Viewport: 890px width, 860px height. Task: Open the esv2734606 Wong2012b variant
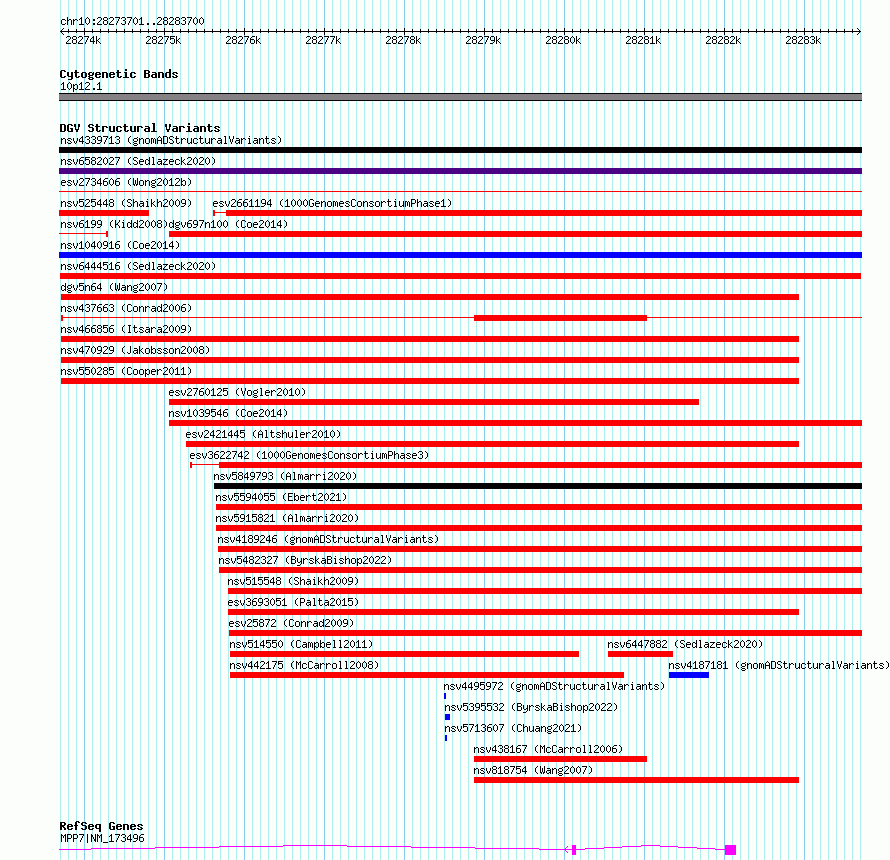point(126,182)
